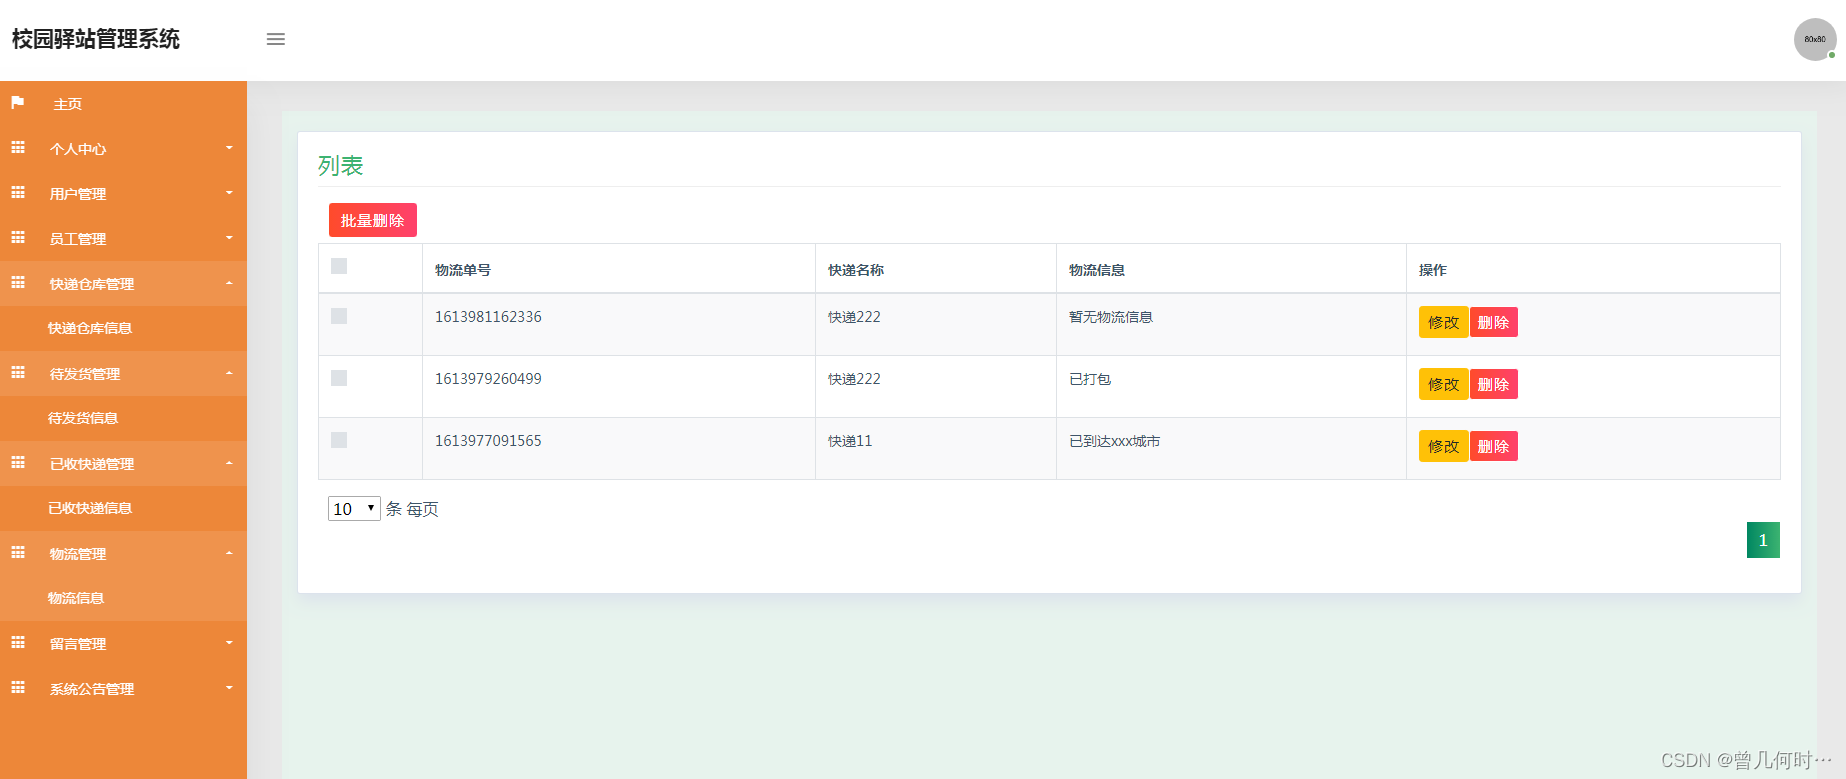
Task: Click grid icon beside 员工管理
Action: pyautogui.click(x=18, y=238)
